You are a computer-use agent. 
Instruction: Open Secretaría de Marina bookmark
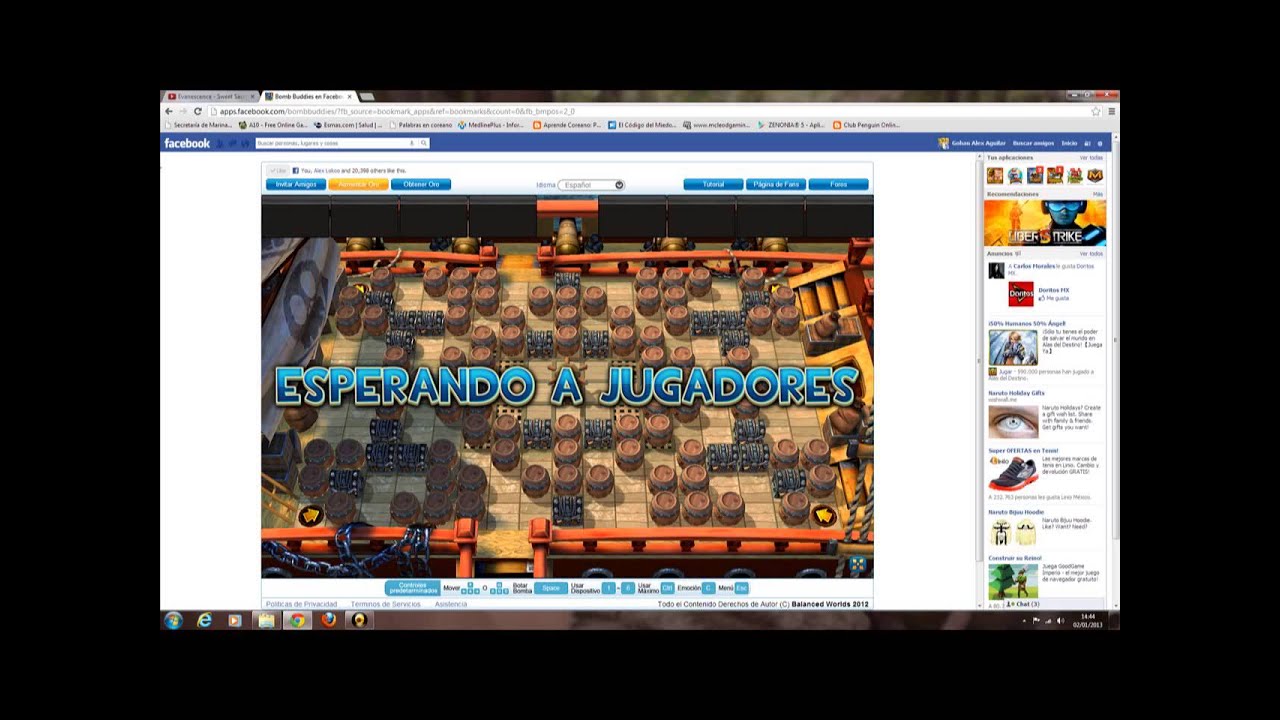tap(199, 125)
